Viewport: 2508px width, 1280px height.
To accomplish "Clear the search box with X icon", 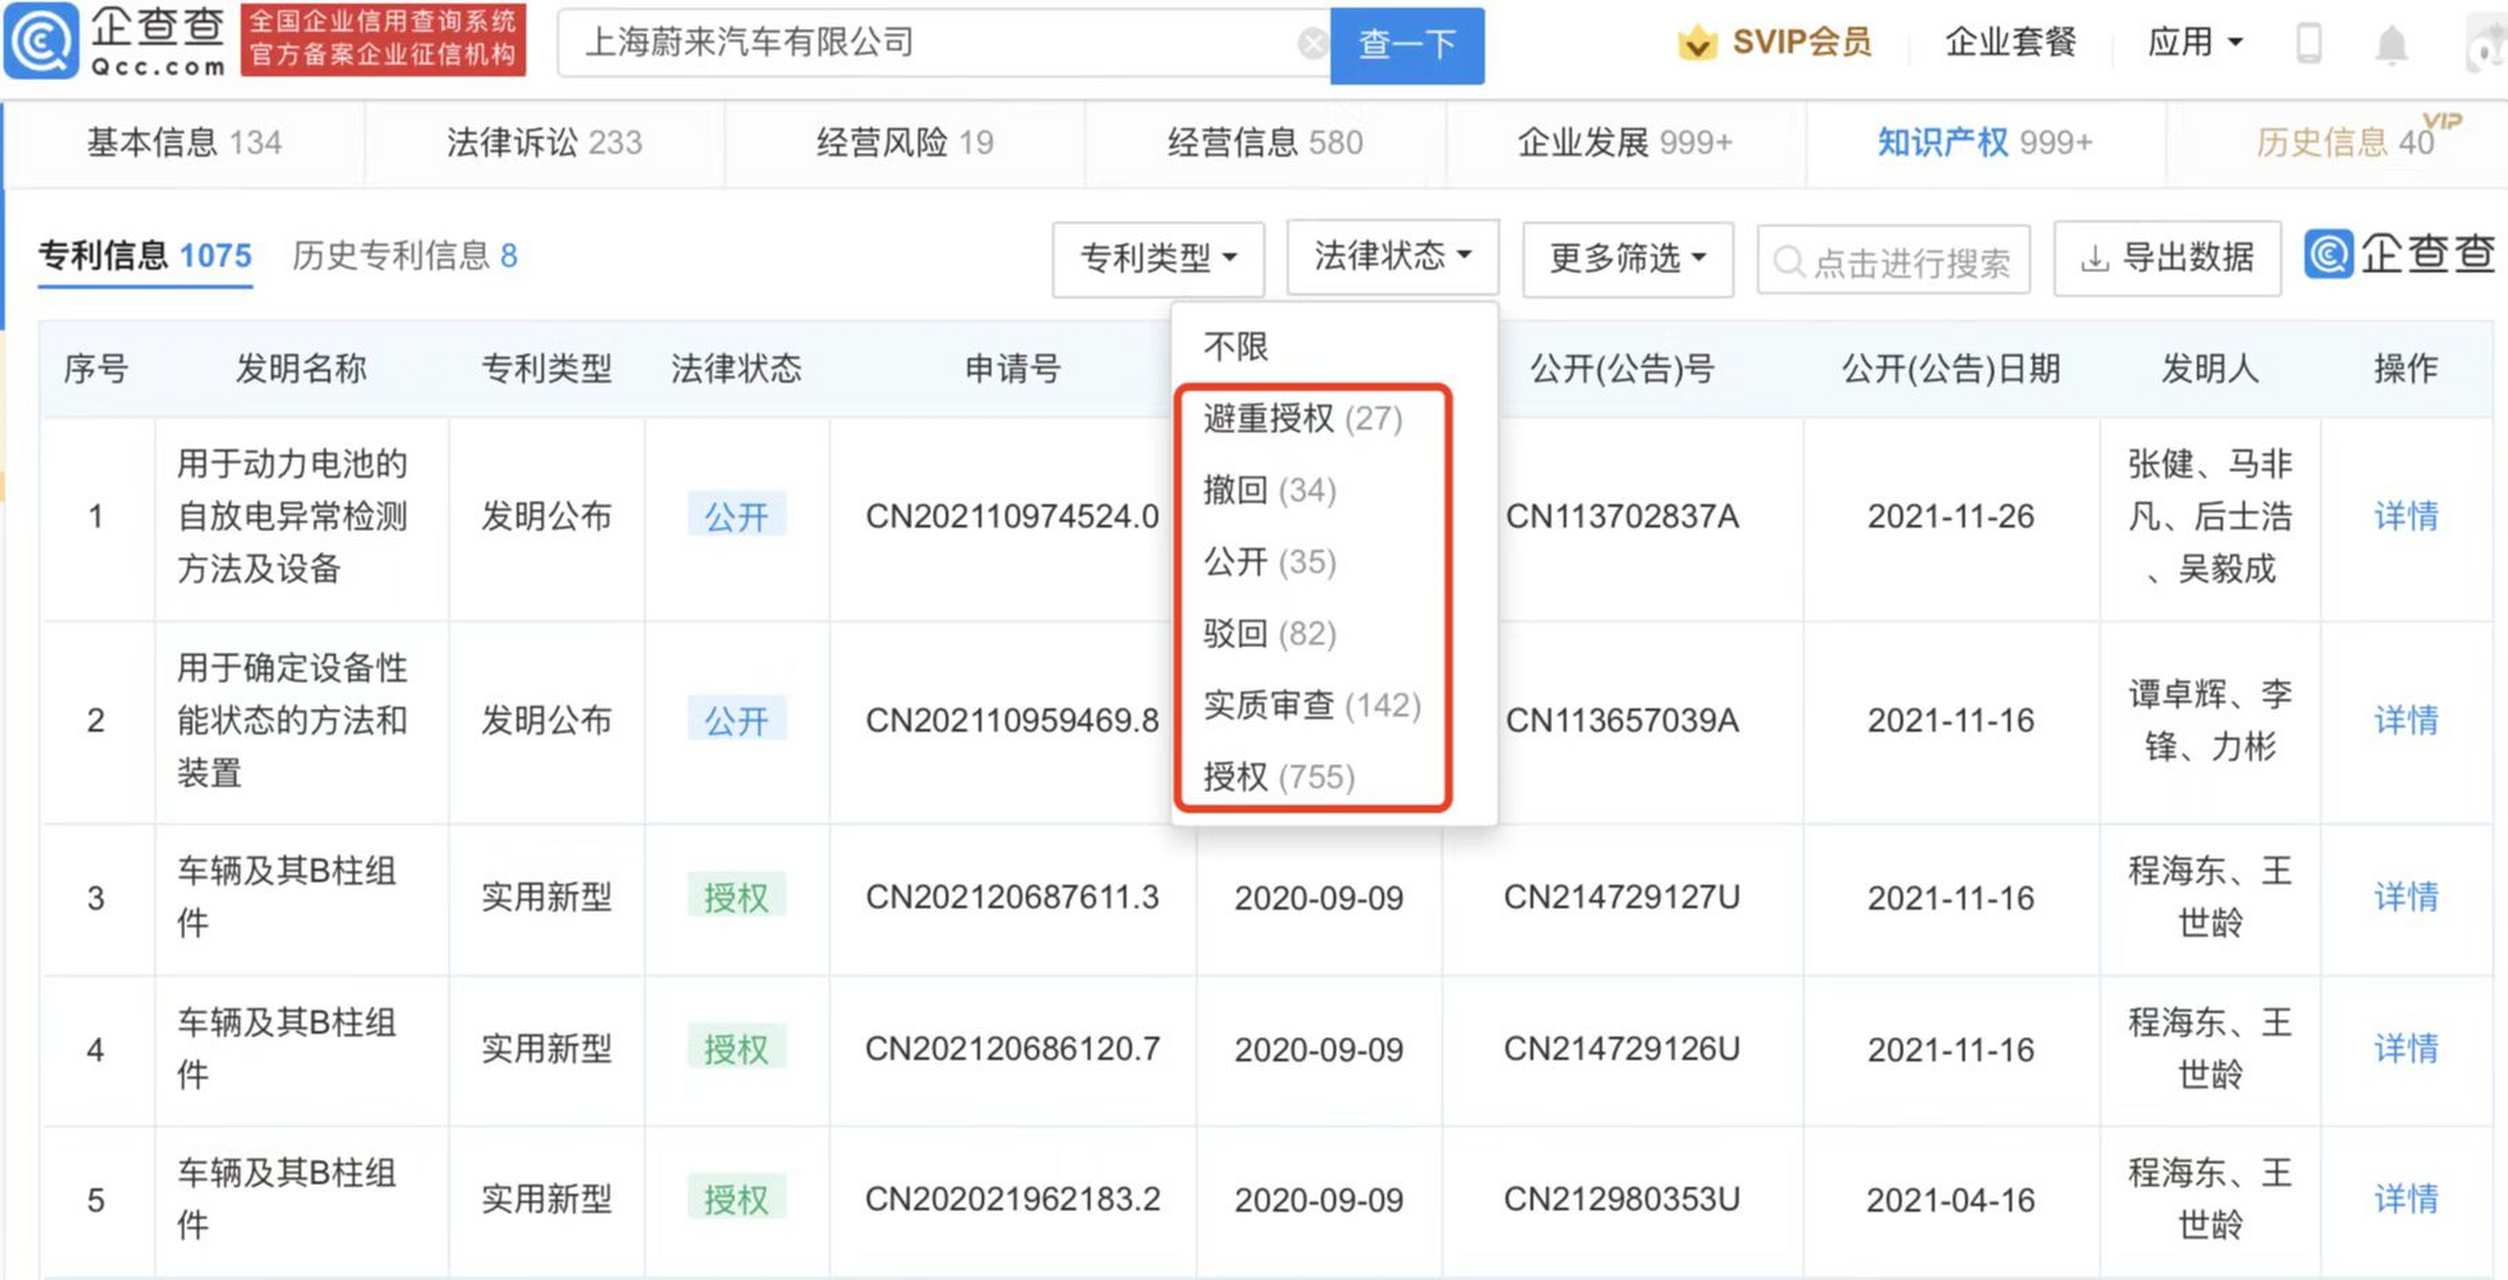I will coord(1312,43).
